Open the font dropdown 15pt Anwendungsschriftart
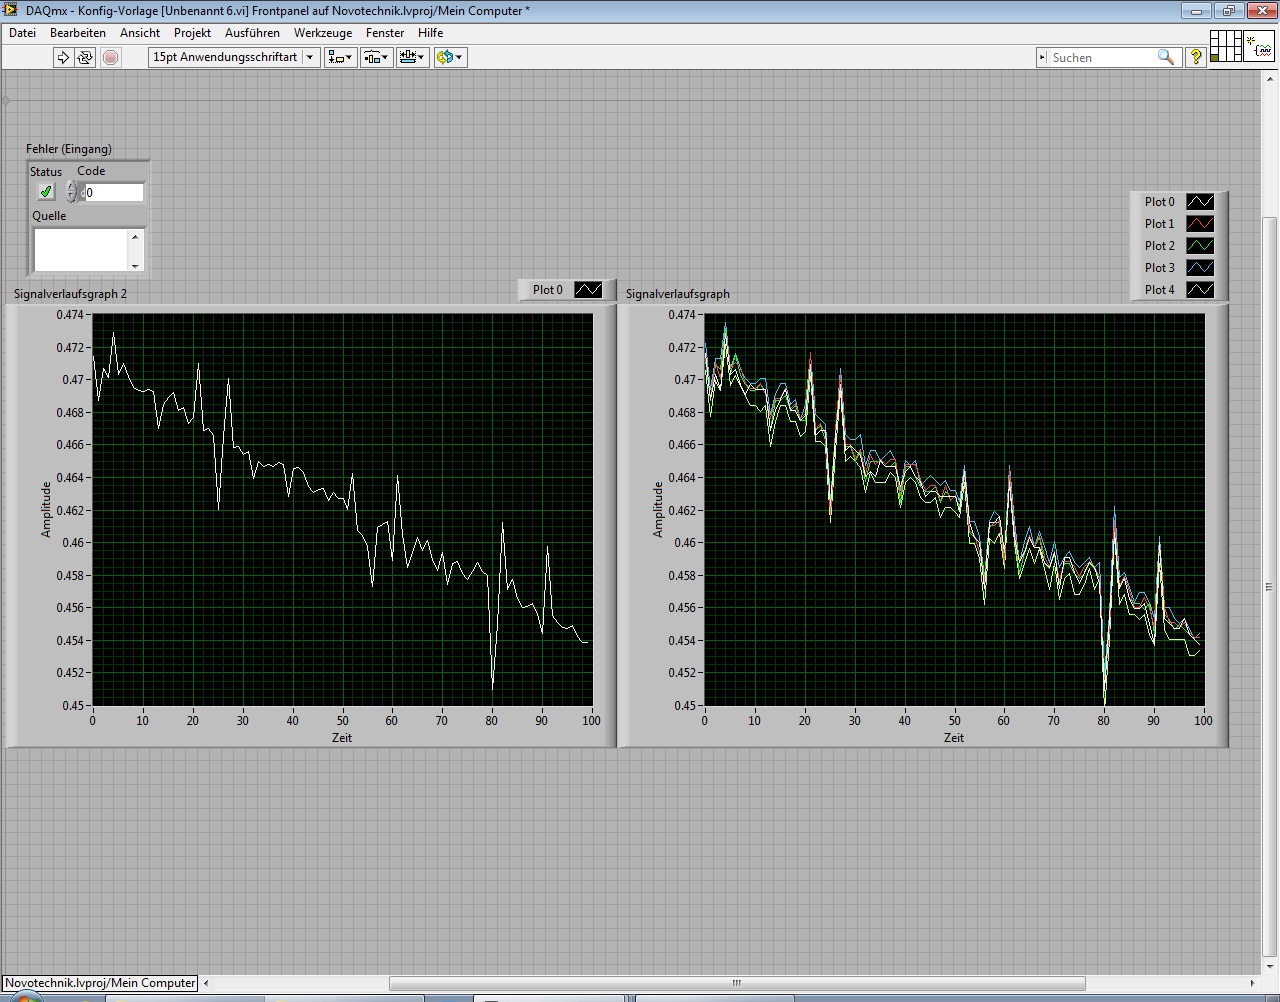 click(x=234, y=57)
